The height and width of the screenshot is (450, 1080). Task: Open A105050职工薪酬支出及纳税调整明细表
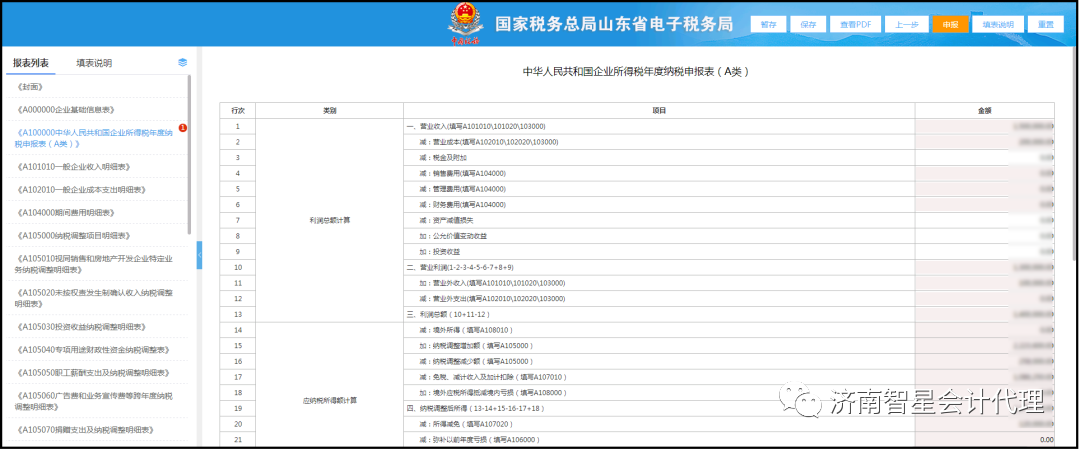click(91, 372)
